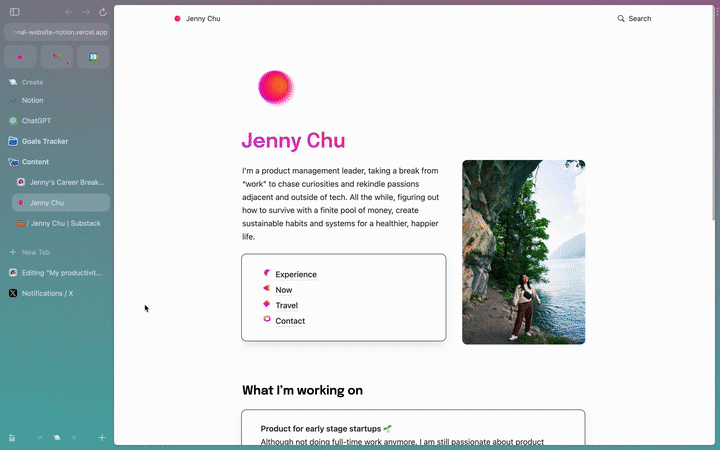Image resolution: width=720 pixels, height=450 pixels.
Task: Click the page vertical scrollbar
Action: [712, 115]
